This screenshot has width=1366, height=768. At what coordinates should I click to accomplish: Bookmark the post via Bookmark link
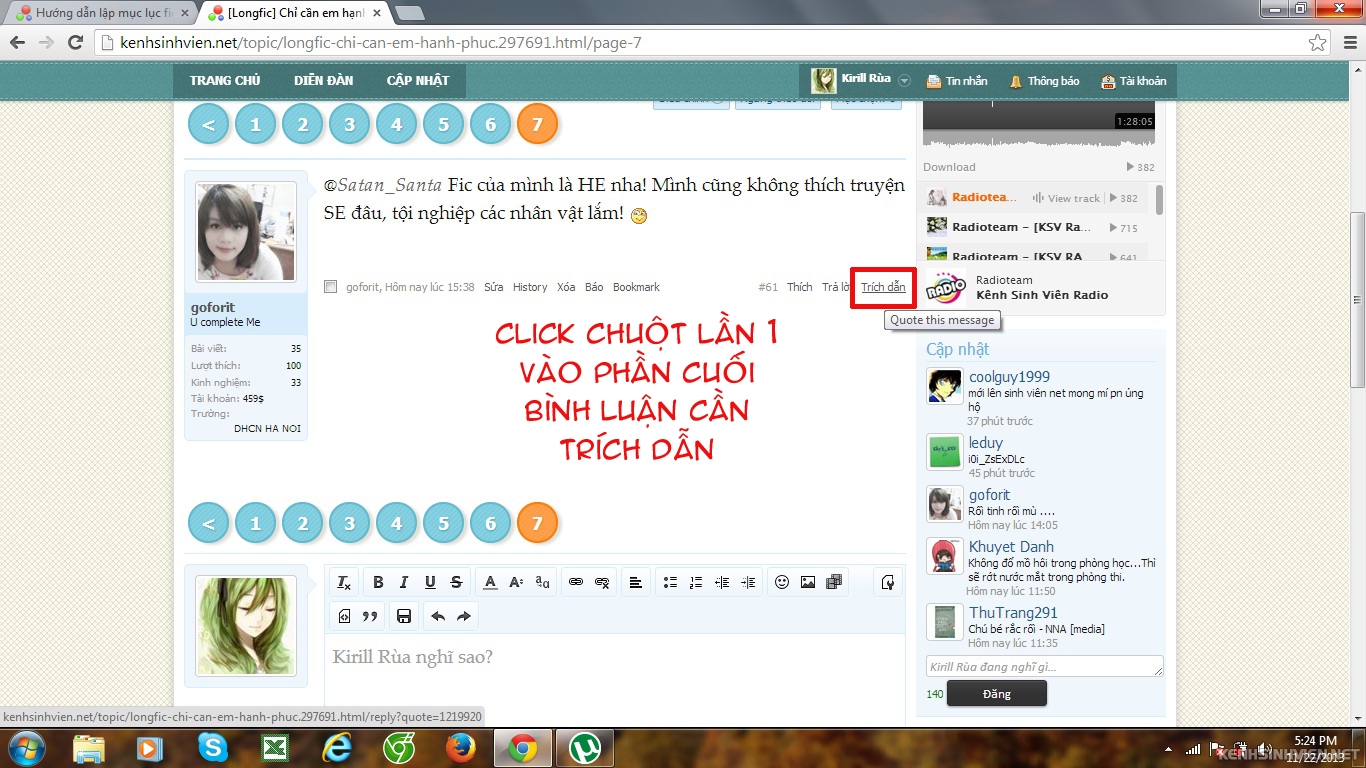click(x=637, y=287)
